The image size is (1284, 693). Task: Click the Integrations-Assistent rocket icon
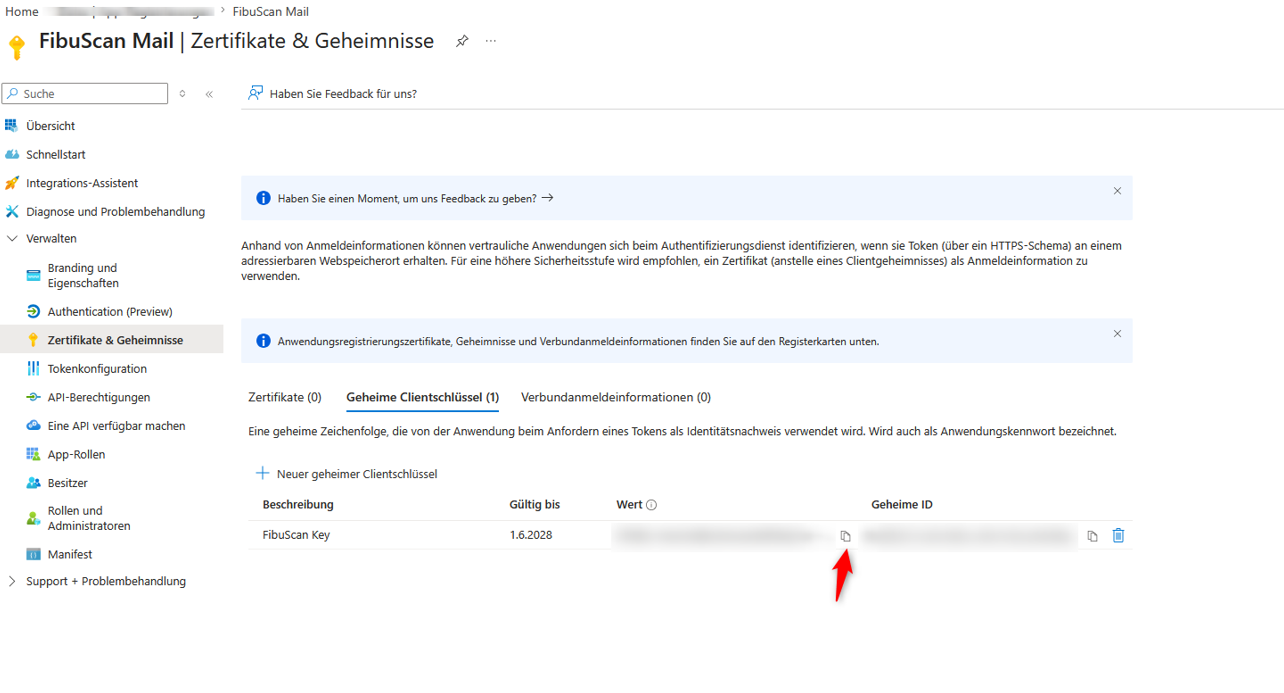(x=12, y=183)
